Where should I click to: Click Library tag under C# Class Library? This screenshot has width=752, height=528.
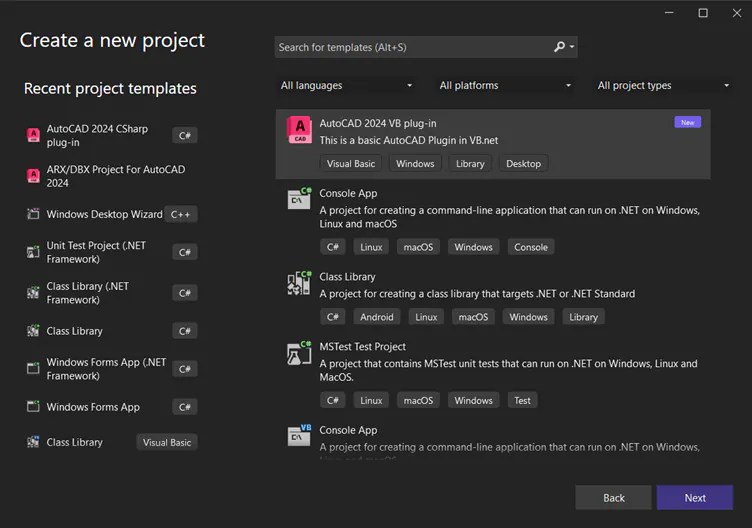pyautogui.click(x=583, y=317)
